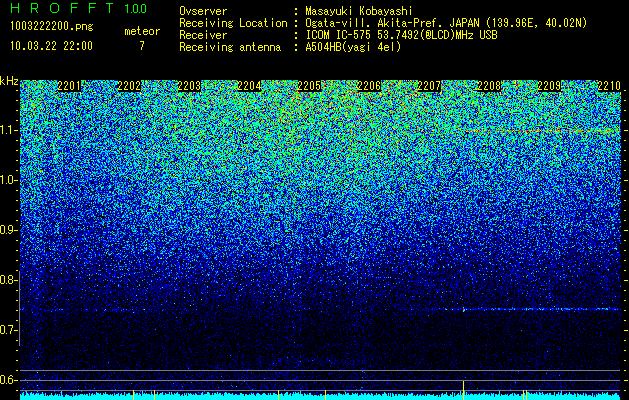Select the file name 1003222200.png
This screenshot has width=629, height=400.
(52, 27)
